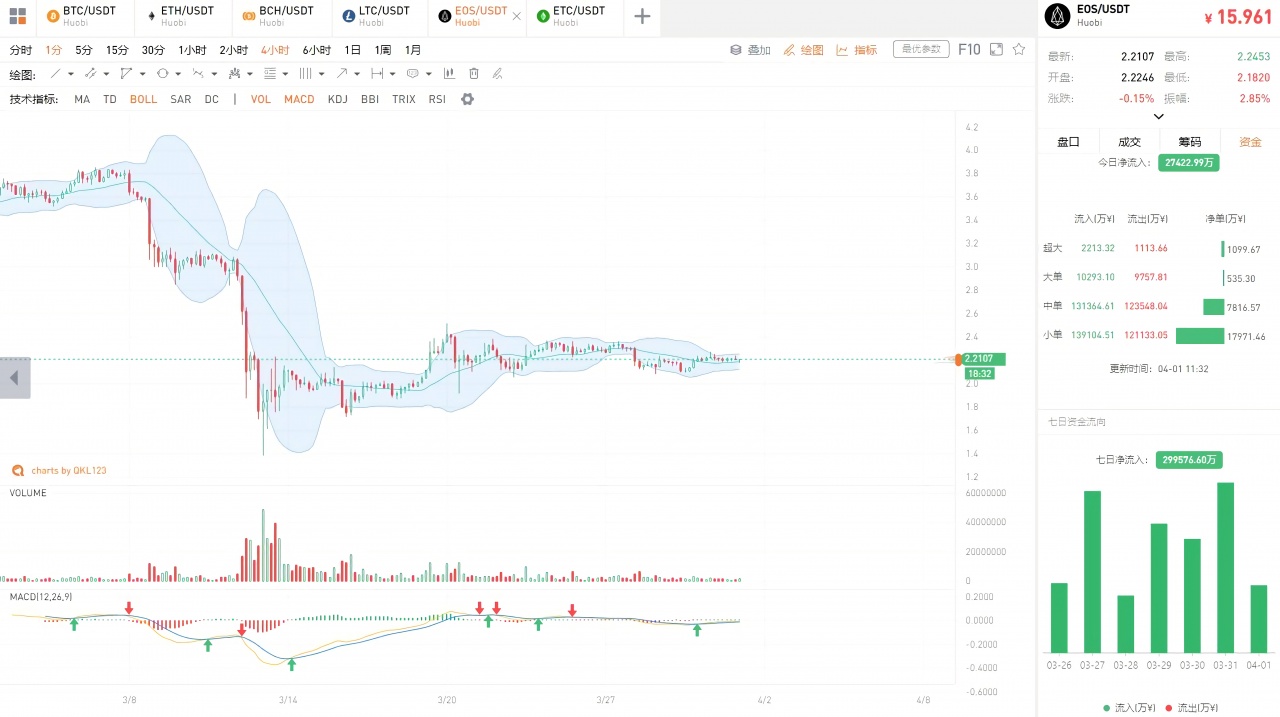Expand Fibonacci lines tool dropdown arrow
This screenshot has width=1280, height=717.
(286, 74)
